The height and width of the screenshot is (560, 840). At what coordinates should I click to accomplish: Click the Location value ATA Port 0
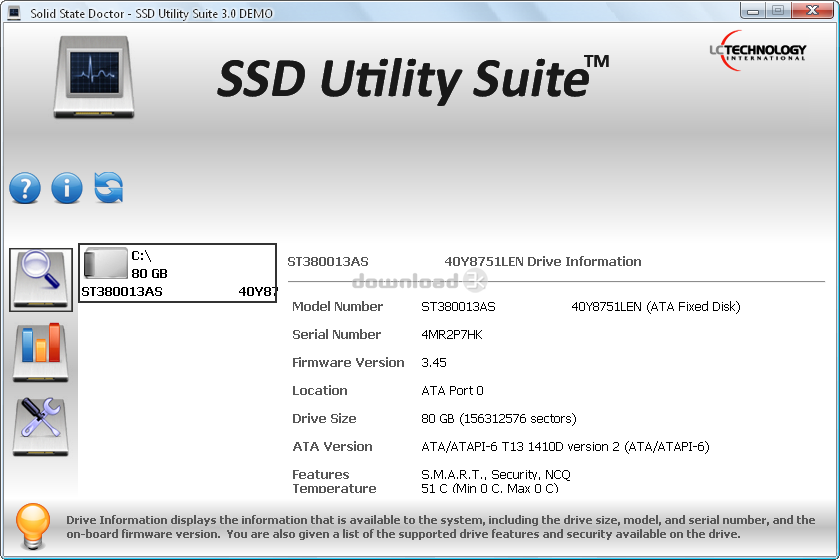pos(452,391)
